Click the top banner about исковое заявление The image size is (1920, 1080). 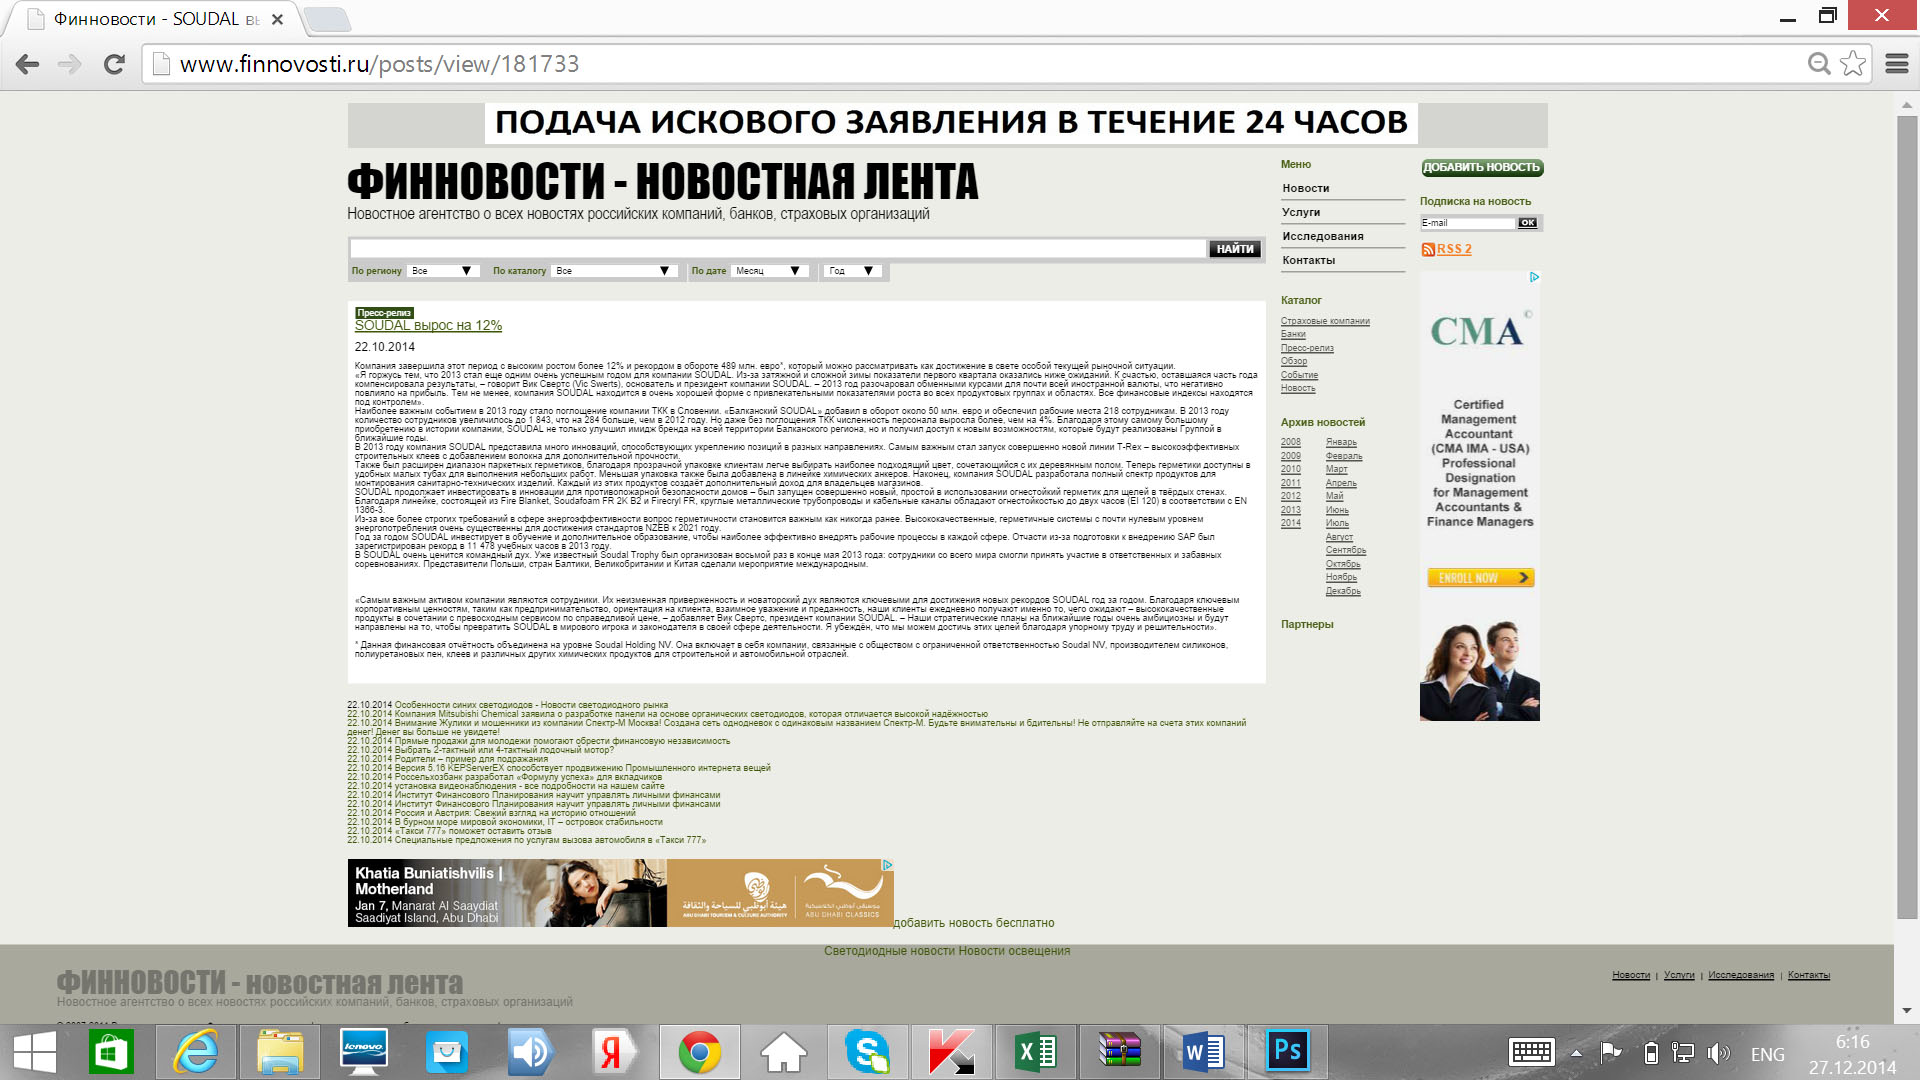951,123
